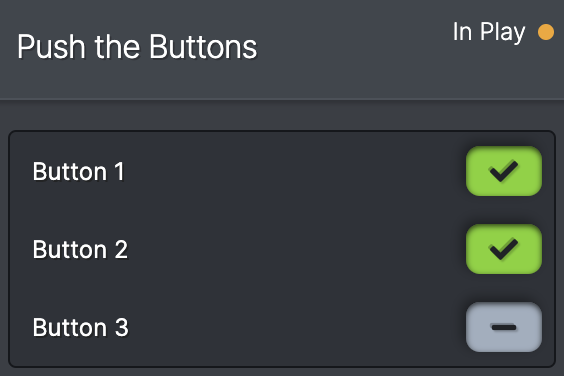
Task: Click the empty header area below the title
Action: point(282,81)
